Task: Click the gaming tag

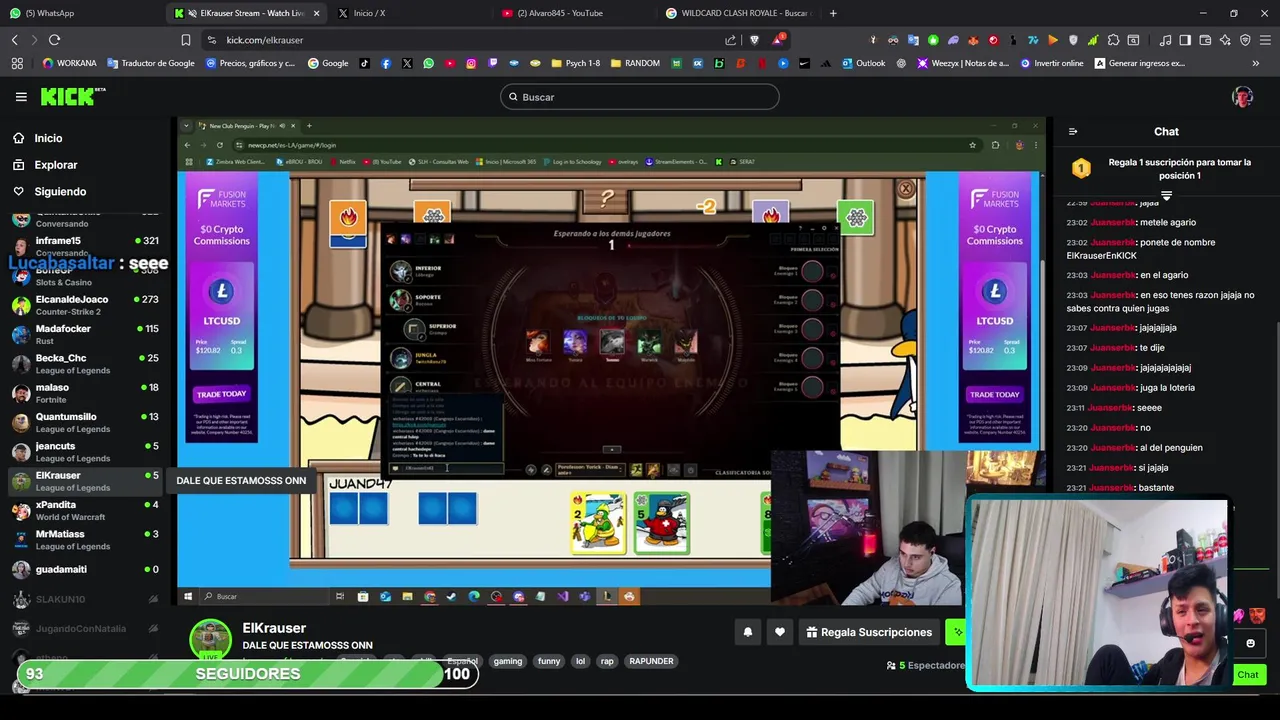Action: click(508, 661)
